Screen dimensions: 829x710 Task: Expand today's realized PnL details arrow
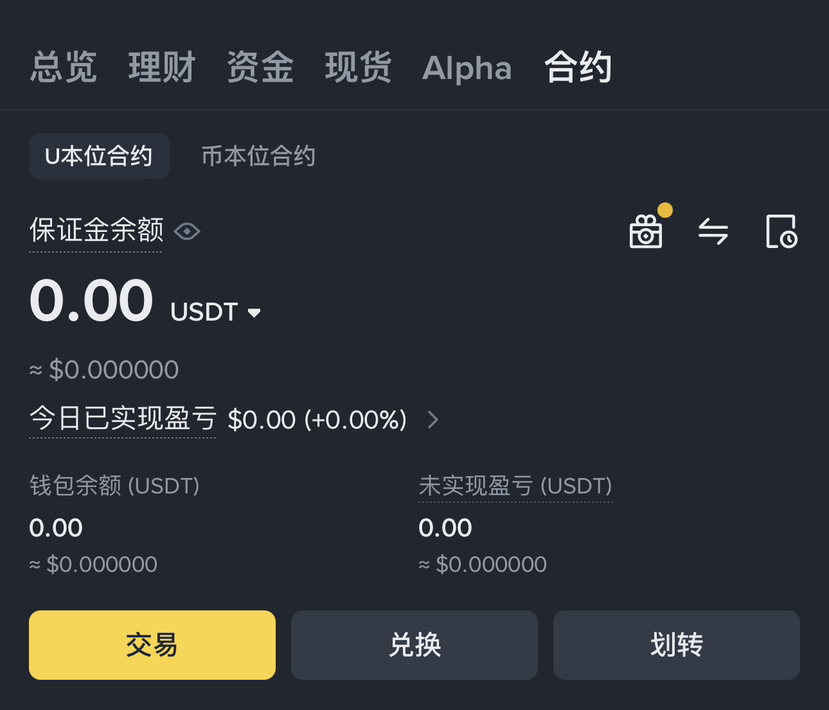click(x=433, y=420)
